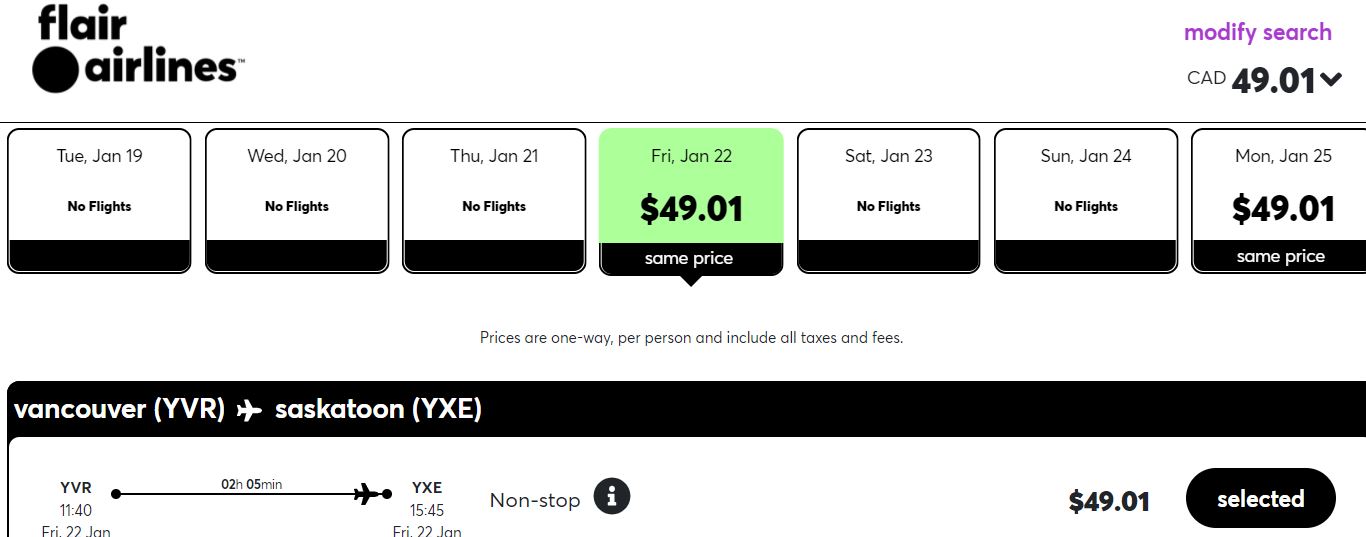This screenshot has width=1366, height=537.
Task: Select the Mon, Jan 25 $49.01 card
Action: [1279, 200]
